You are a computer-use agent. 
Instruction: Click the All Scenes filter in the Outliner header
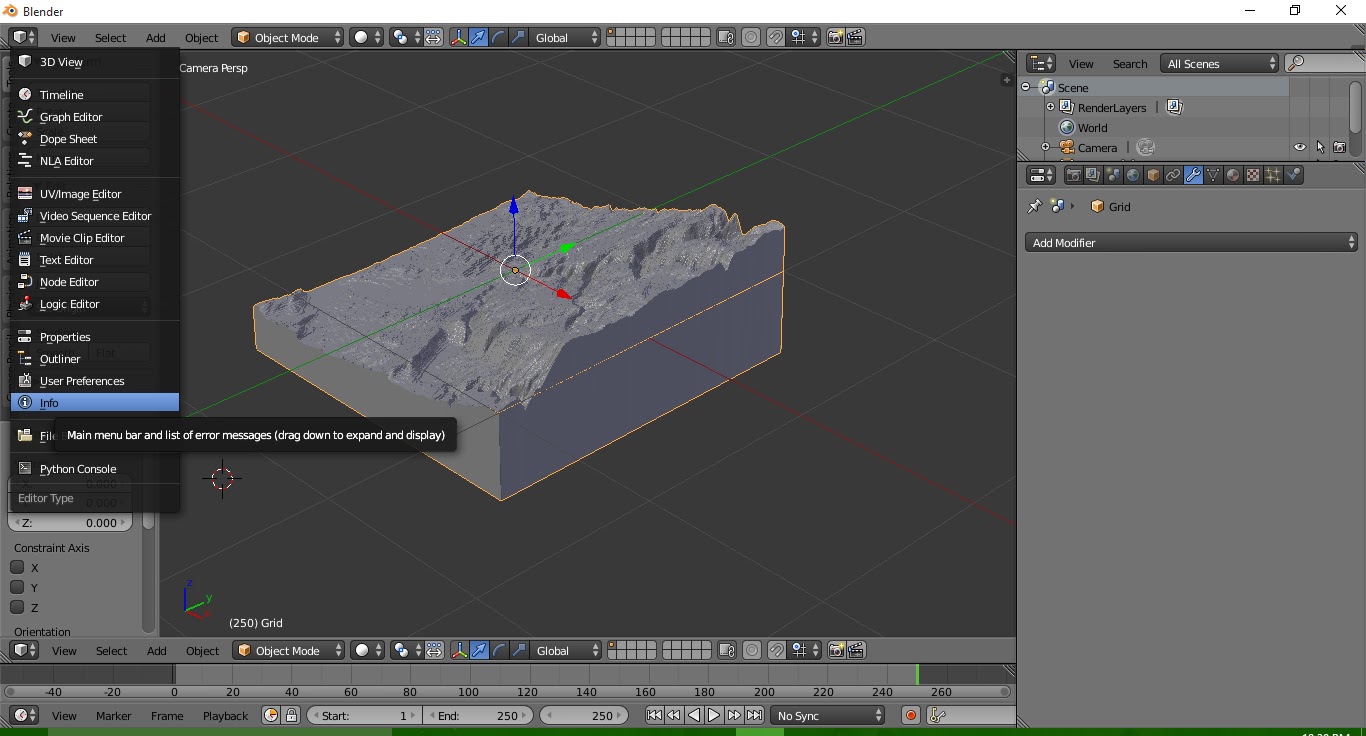1218,63
